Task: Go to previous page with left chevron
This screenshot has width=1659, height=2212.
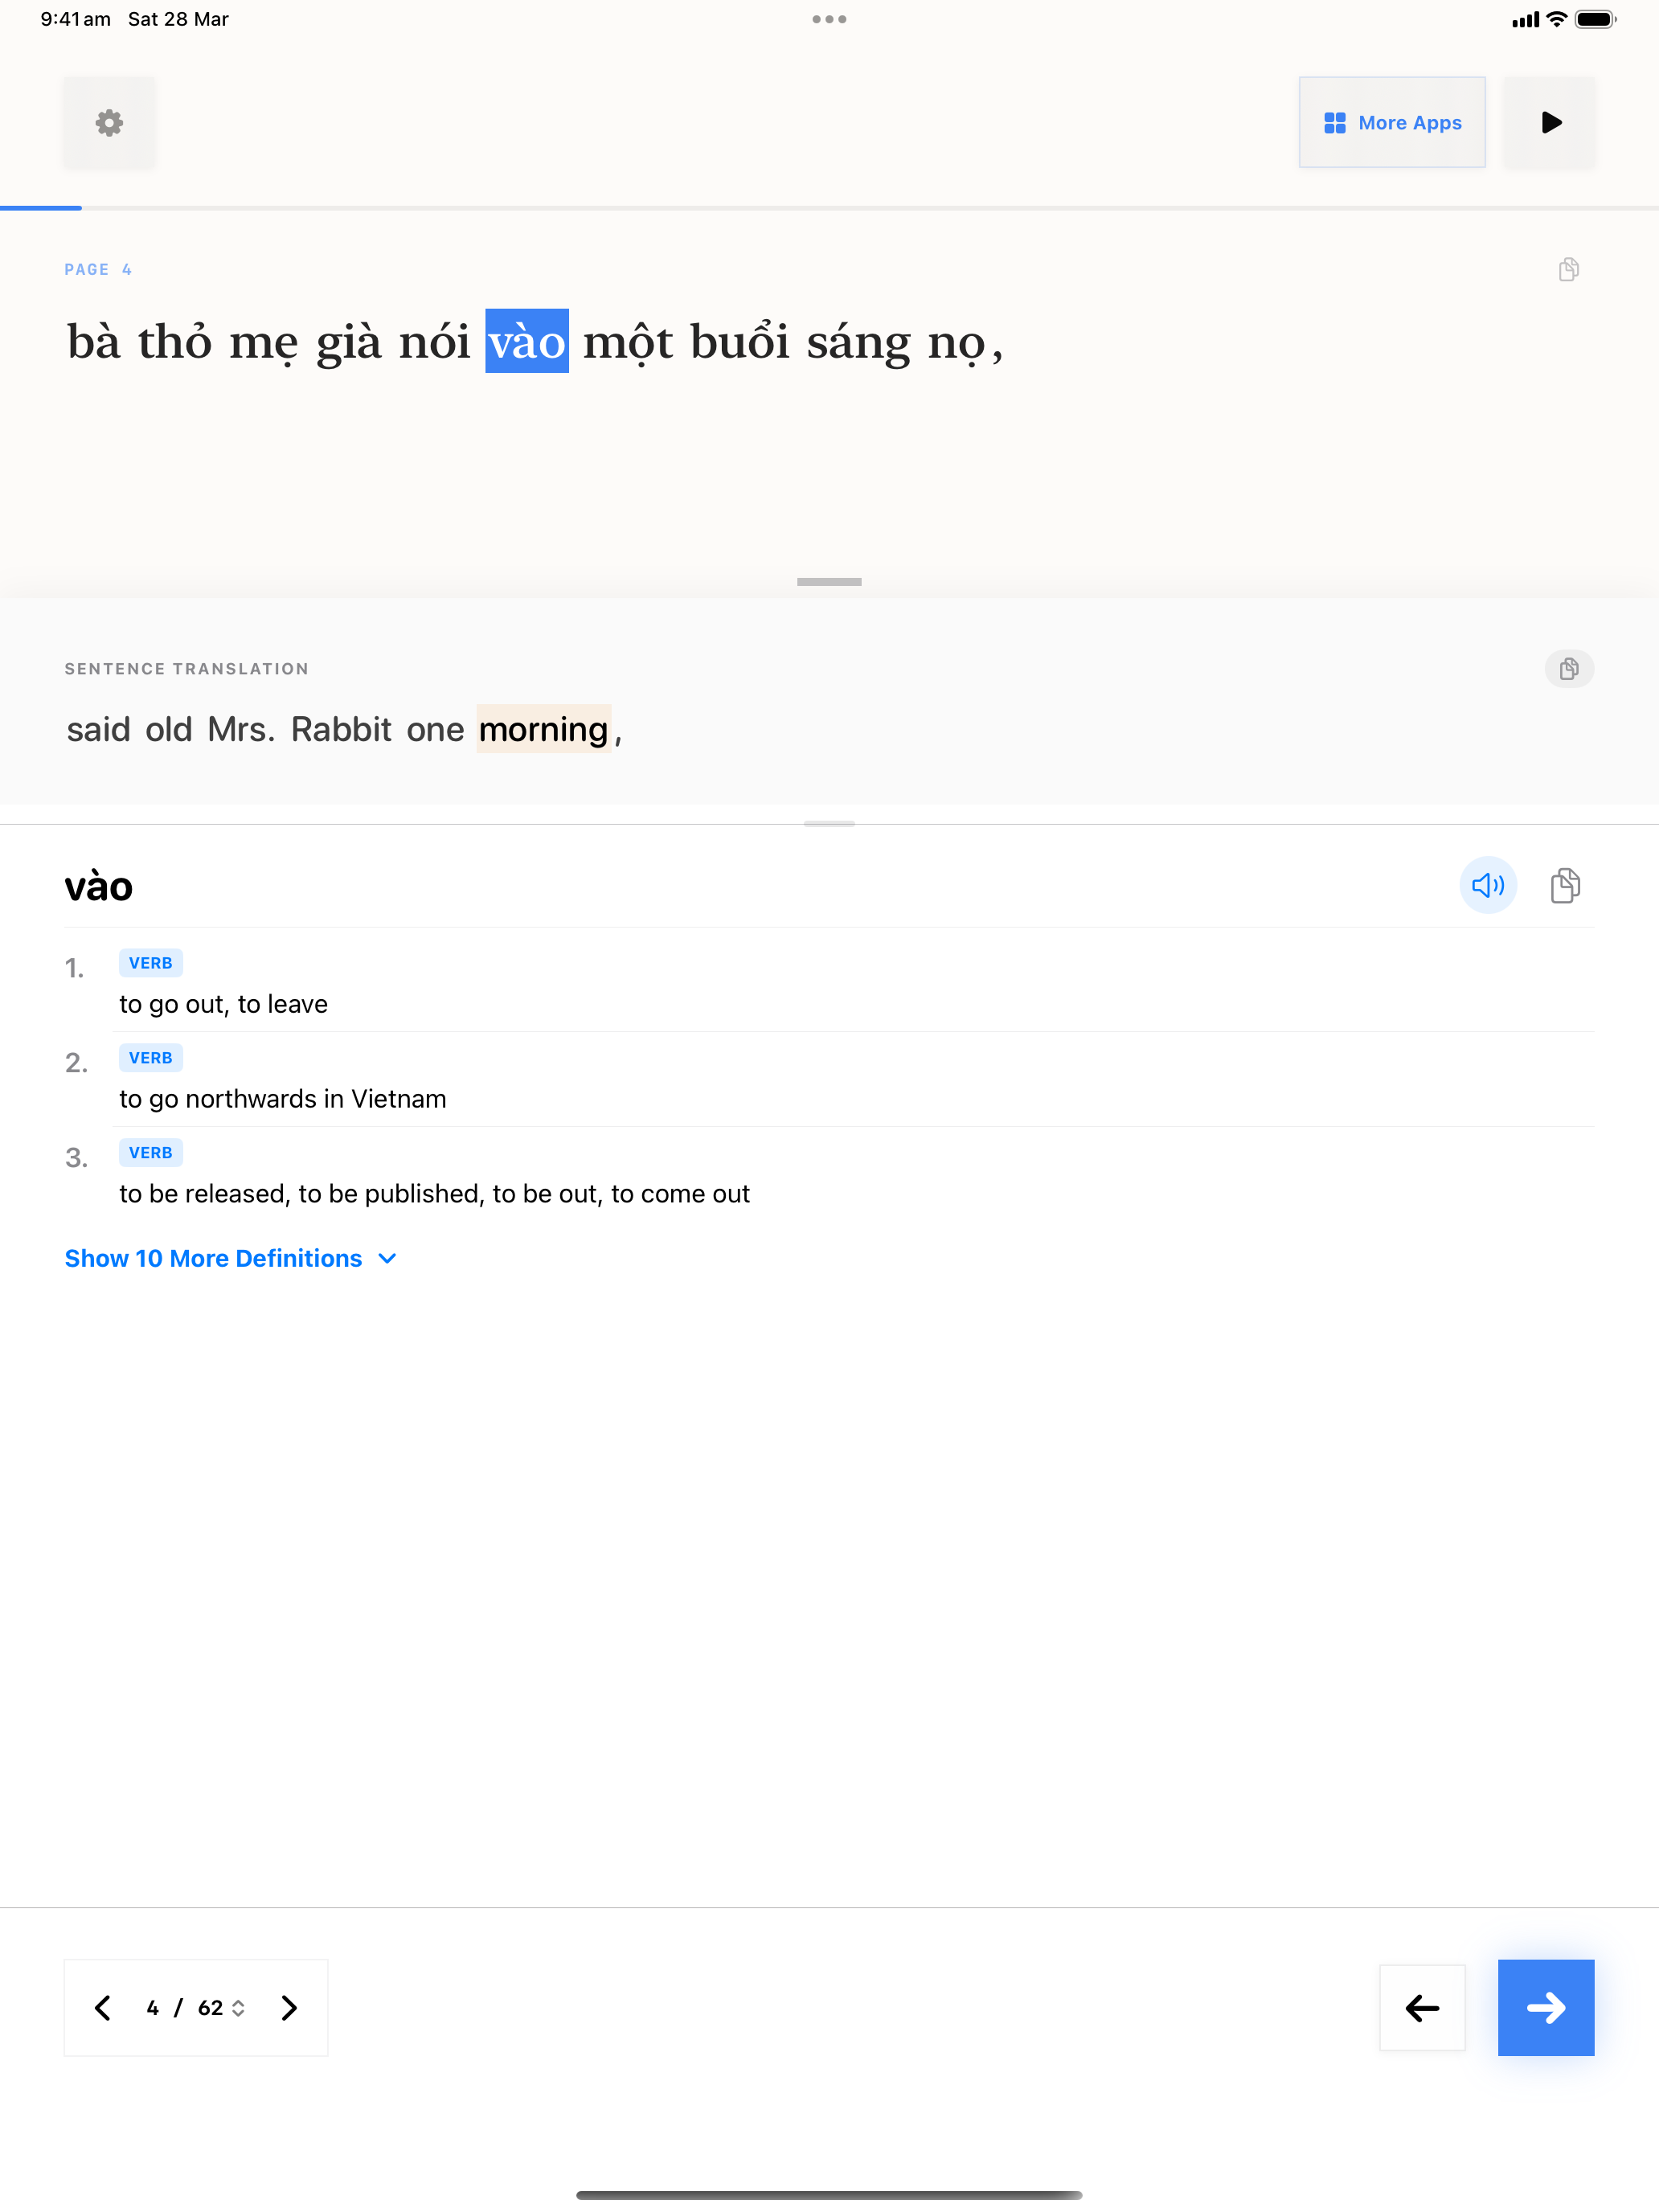Action: pos(102,2007)
